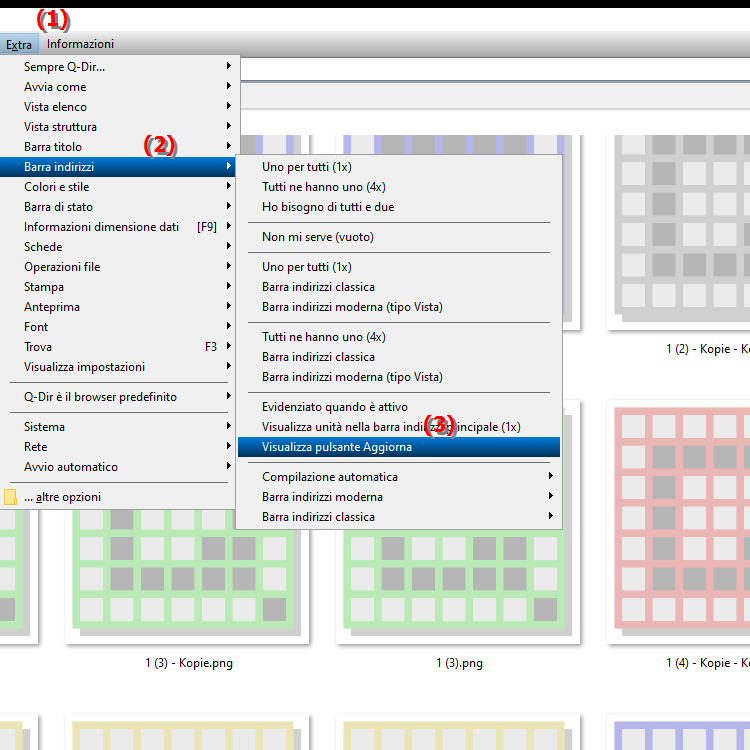The image size is (750, 750).
Task: Expand the Barra di stato submenu arrow
Action: point(229,206)
